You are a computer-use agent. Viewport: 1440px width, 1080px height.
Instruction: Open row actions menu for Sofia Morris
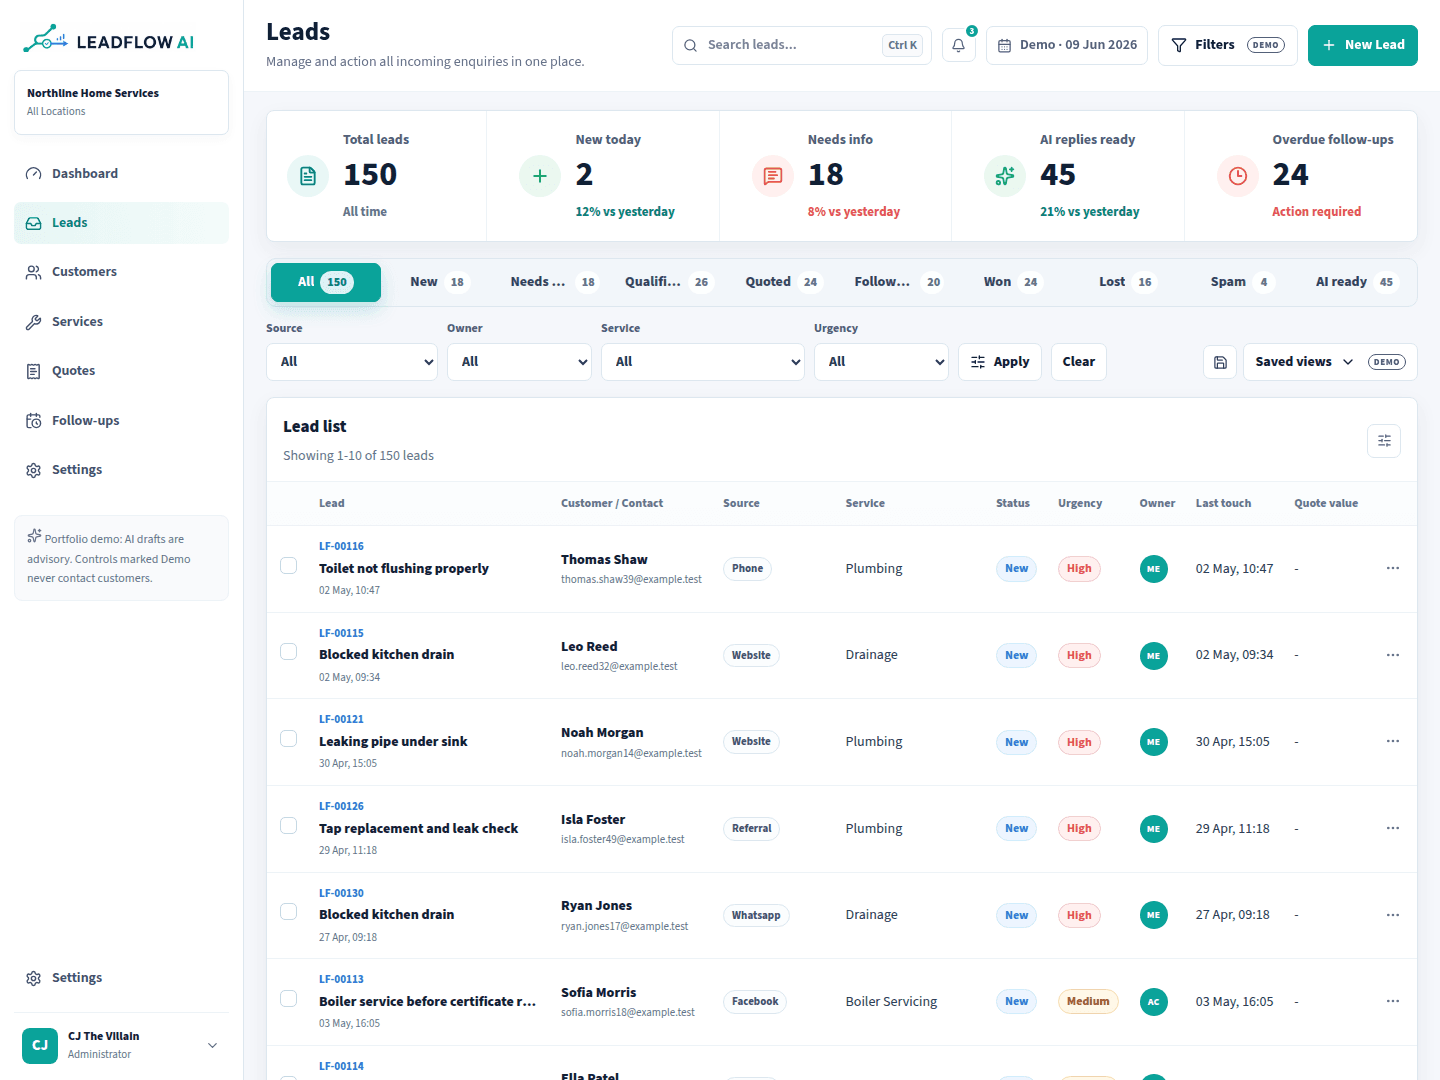click(1393, 1001)
